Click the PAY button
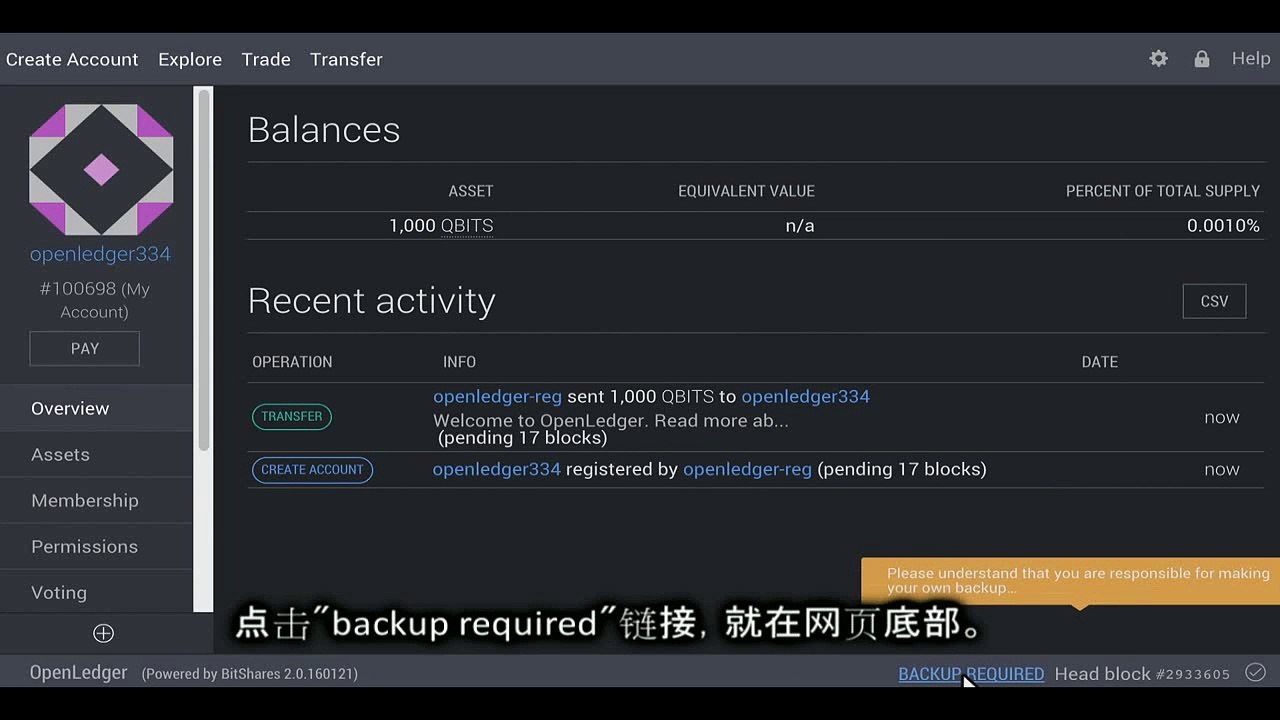1280x720 pixels. click(x=85, y=348)
